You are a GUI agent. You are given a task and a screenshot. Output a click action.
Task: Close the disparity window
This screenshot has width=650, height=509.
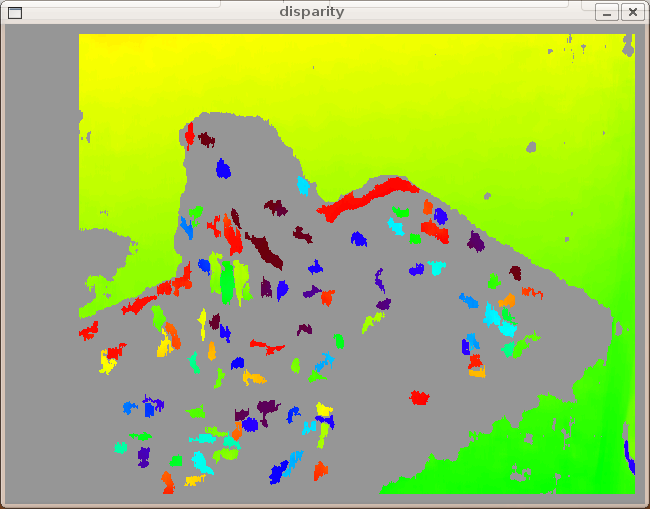tap(632, 12)
